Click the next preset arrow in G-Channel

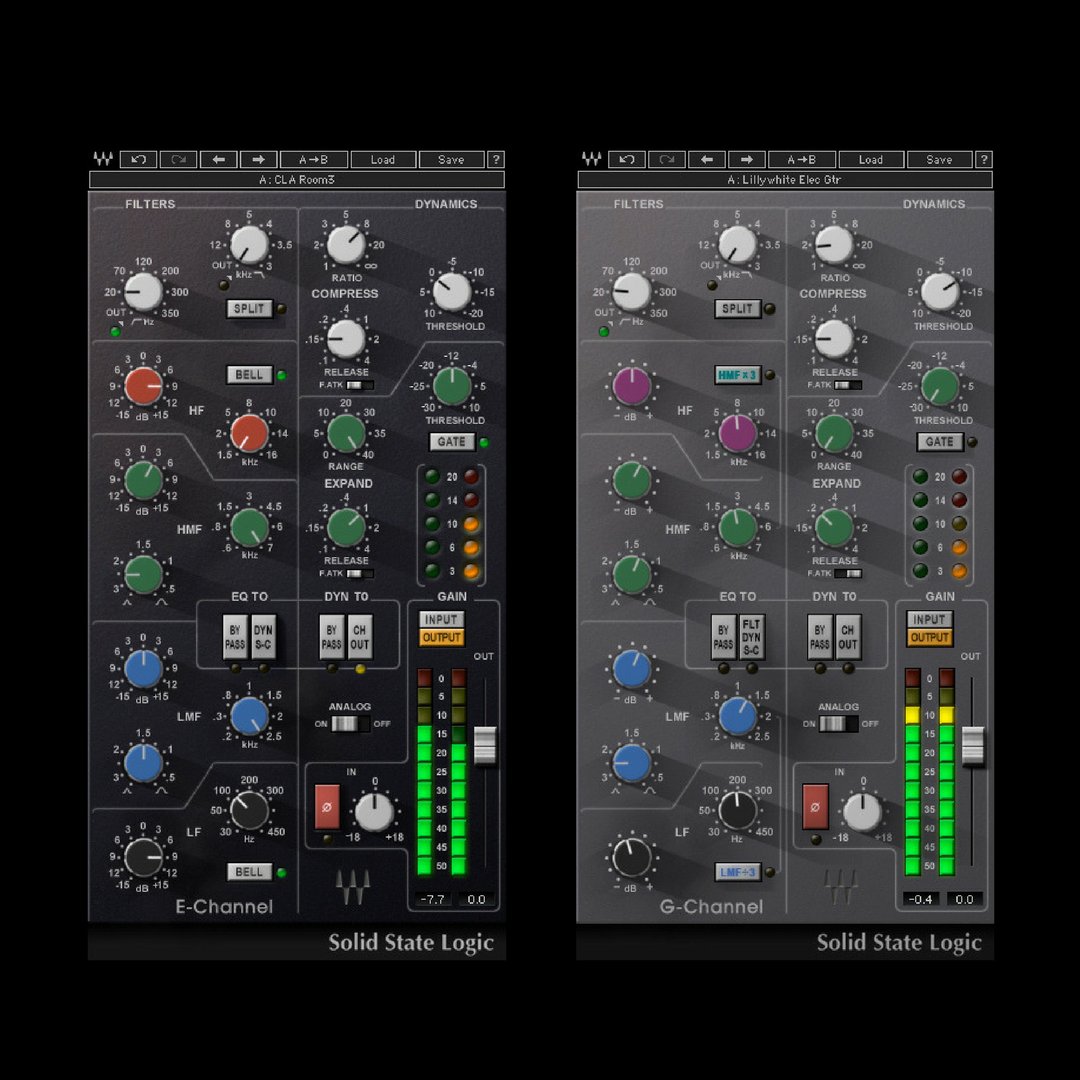[747, 160]
